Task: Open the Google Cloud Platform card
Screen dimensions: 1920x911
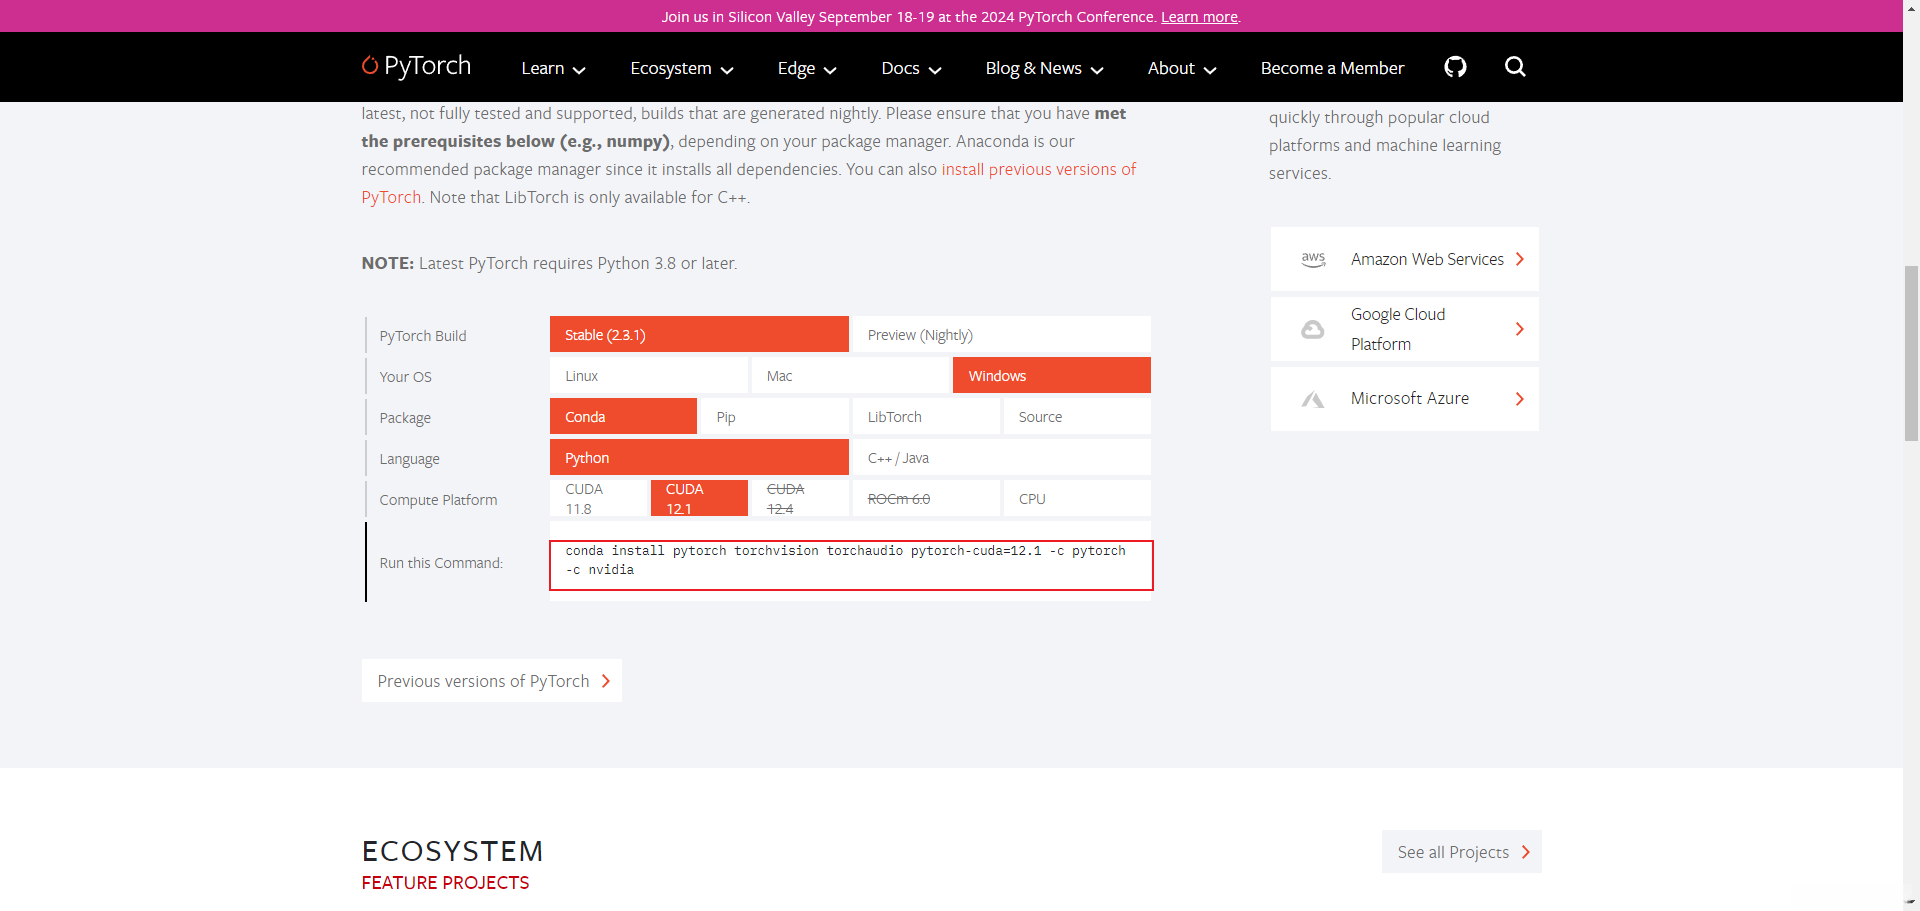Action: pos(1404,329)
